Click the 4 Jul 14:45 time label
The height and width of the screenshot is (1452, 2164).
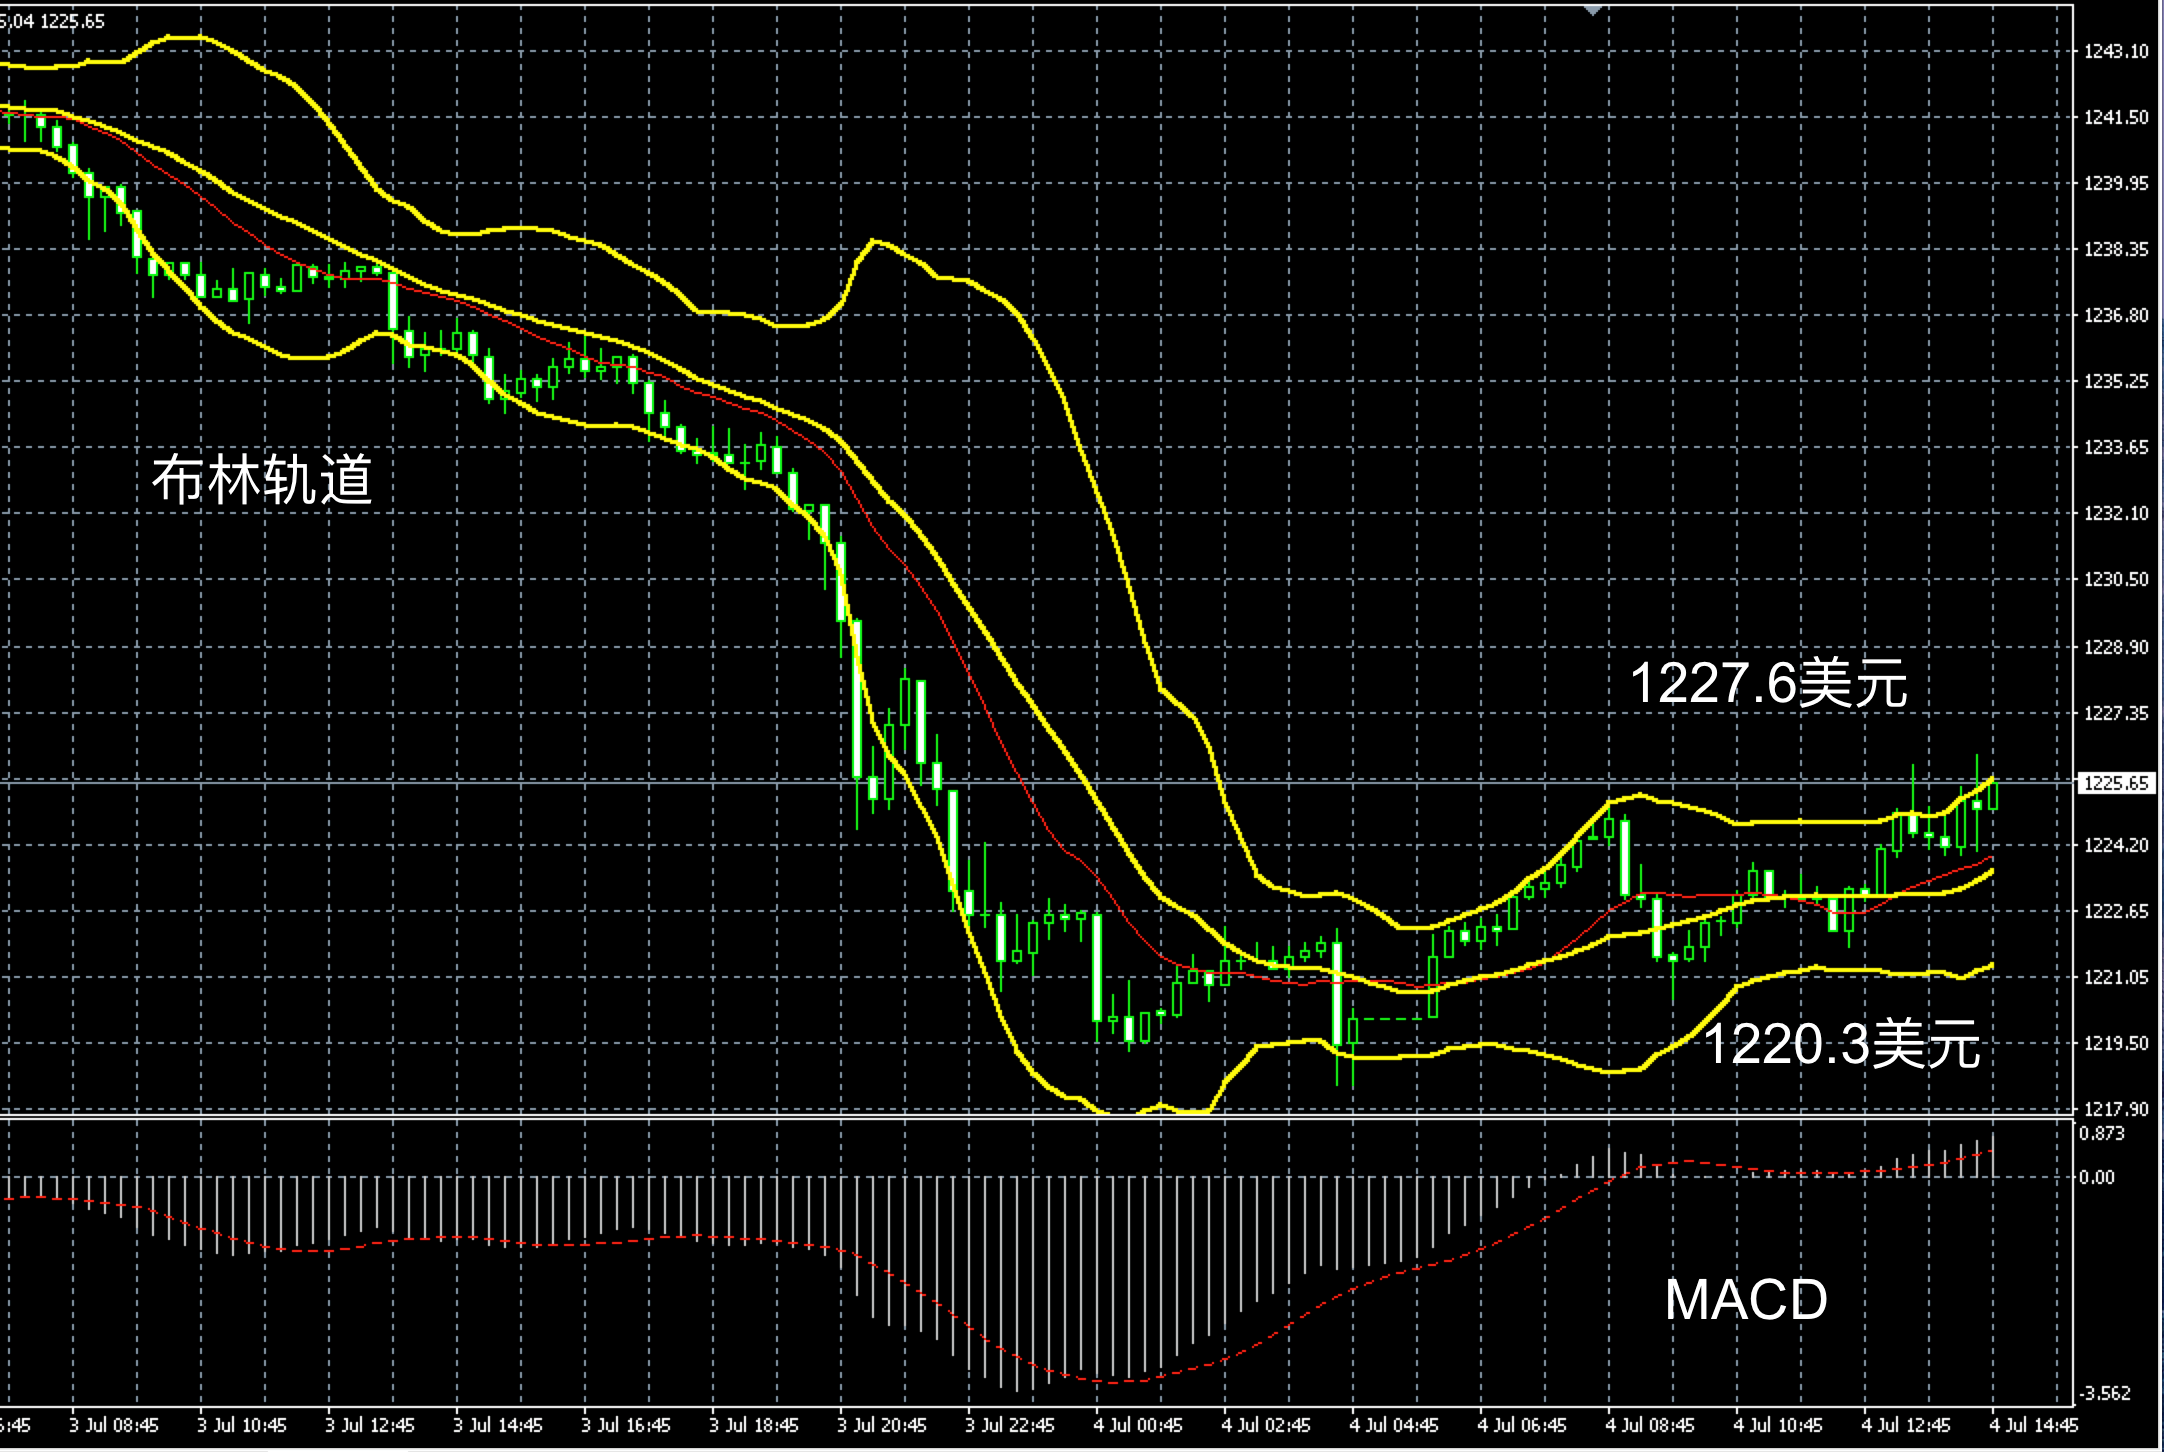[x=2033, y=1425]
